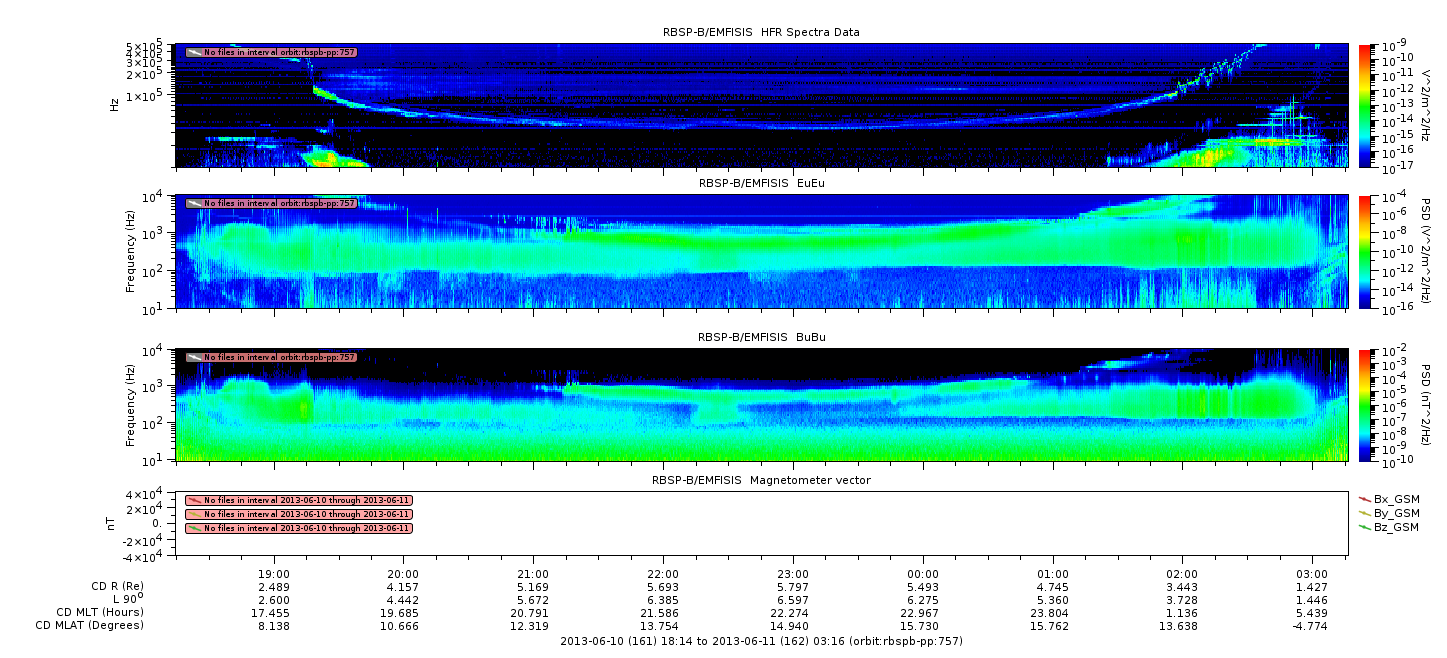Click the warning icon in the BuBu panel

[x=194, y=357]
